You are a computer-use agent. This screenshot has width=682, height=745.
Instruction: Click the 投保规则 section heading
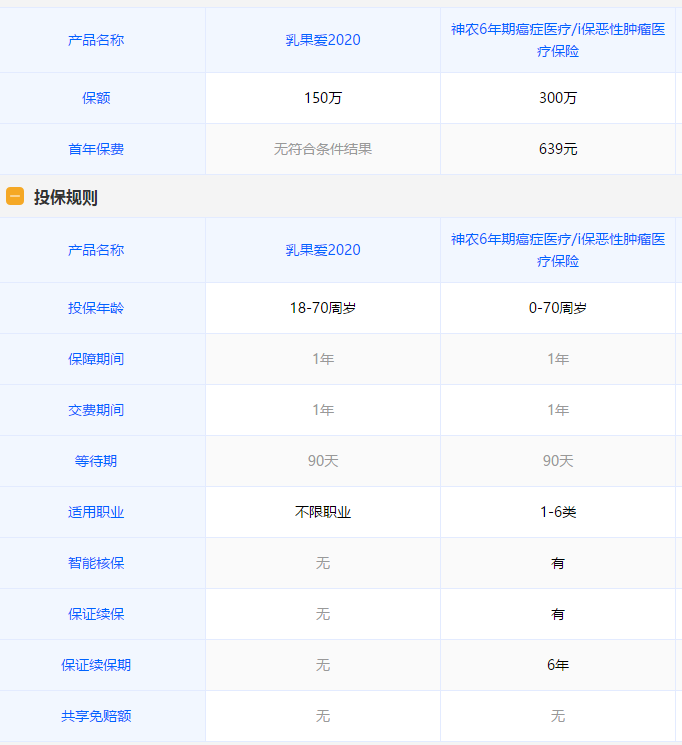click(x=66, y=197)
